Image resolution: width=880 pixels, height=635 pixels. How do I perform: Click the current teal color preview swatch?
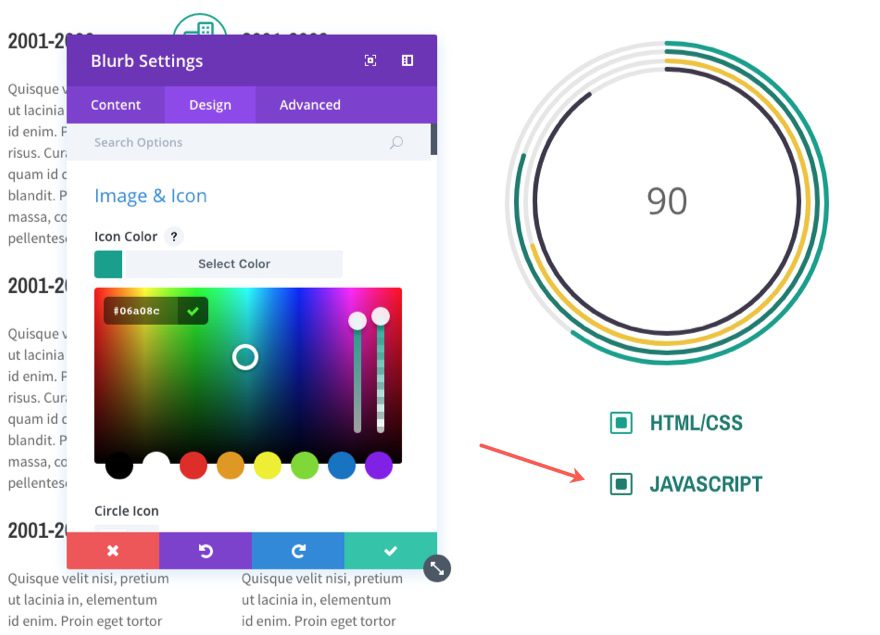[x=108, y=264]
